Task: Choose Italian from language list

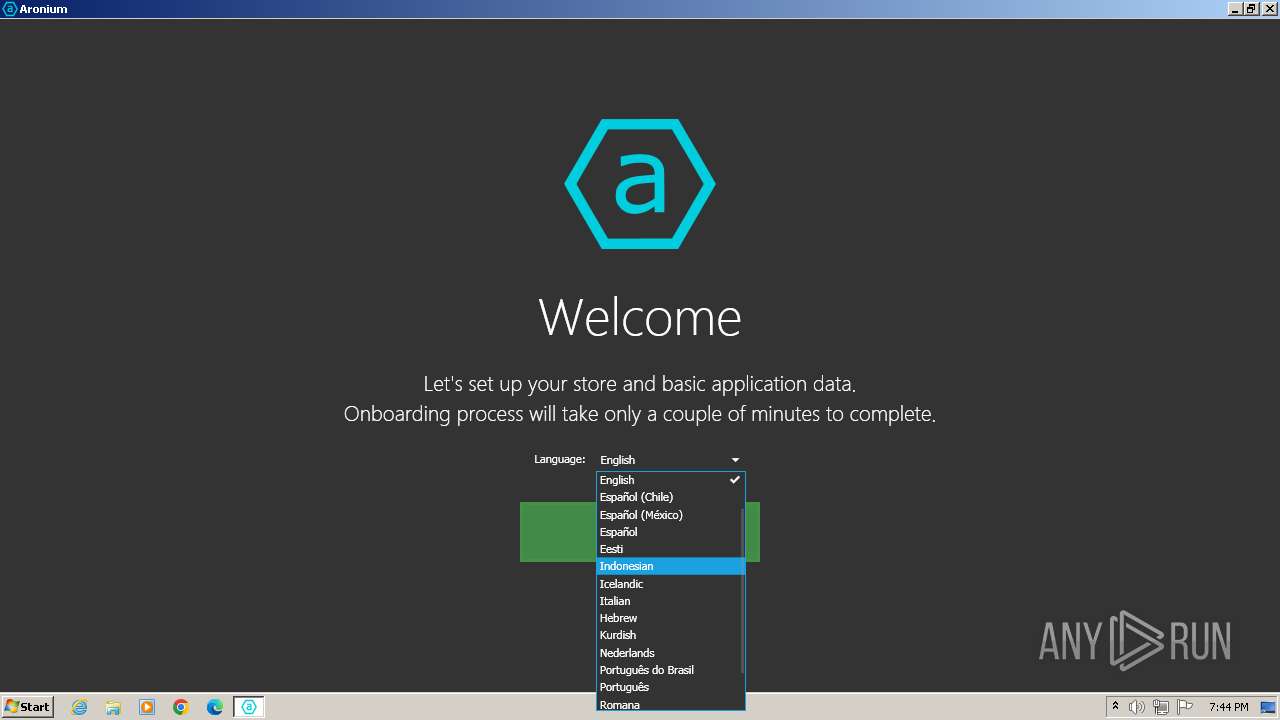Action: coord(670,601)
